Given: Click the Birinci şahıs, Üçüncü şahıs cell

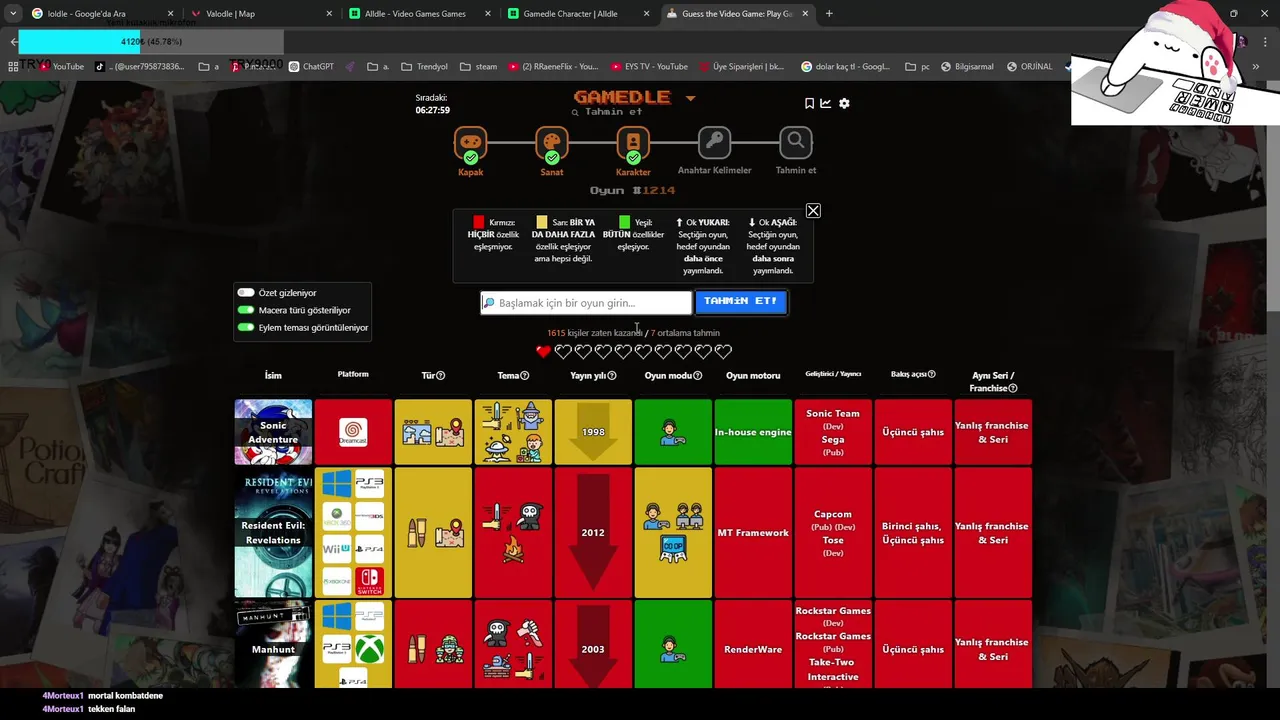Looking at the screenshot, I should [913, 533].
